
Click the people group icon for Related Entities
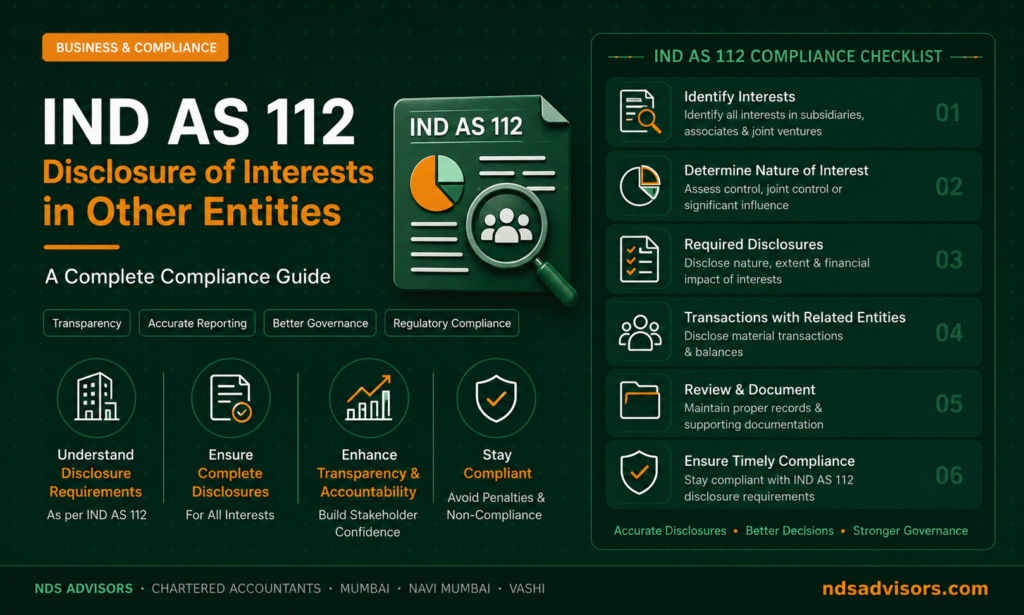point(639,332)
